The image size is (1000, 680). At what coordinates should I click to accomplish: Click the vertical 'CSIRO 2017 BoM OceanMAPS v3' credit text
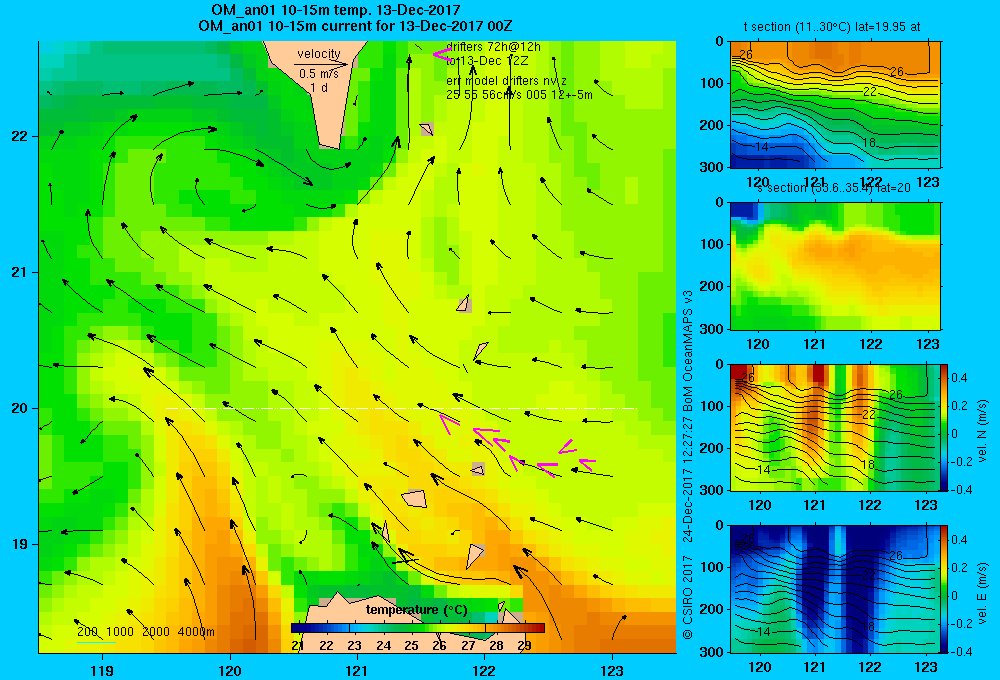pos(688,464)
